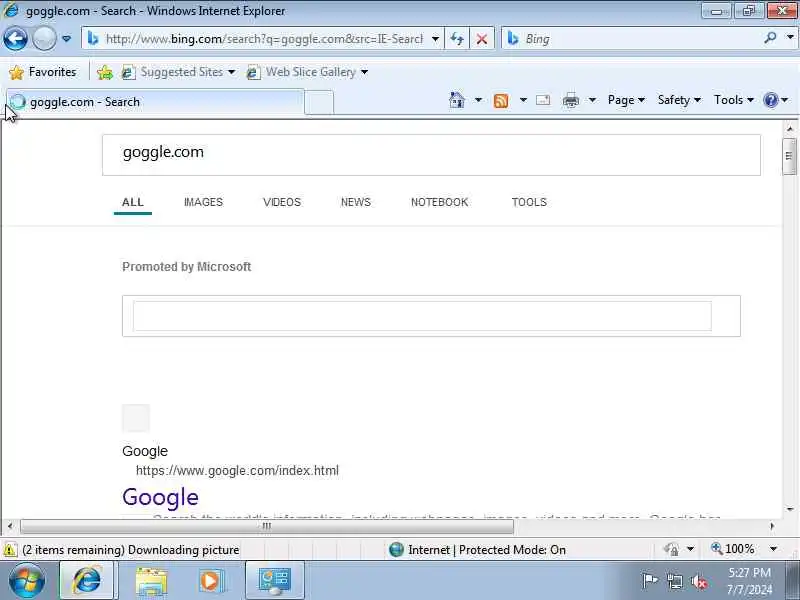Open the Page menu

coord(626,100)
